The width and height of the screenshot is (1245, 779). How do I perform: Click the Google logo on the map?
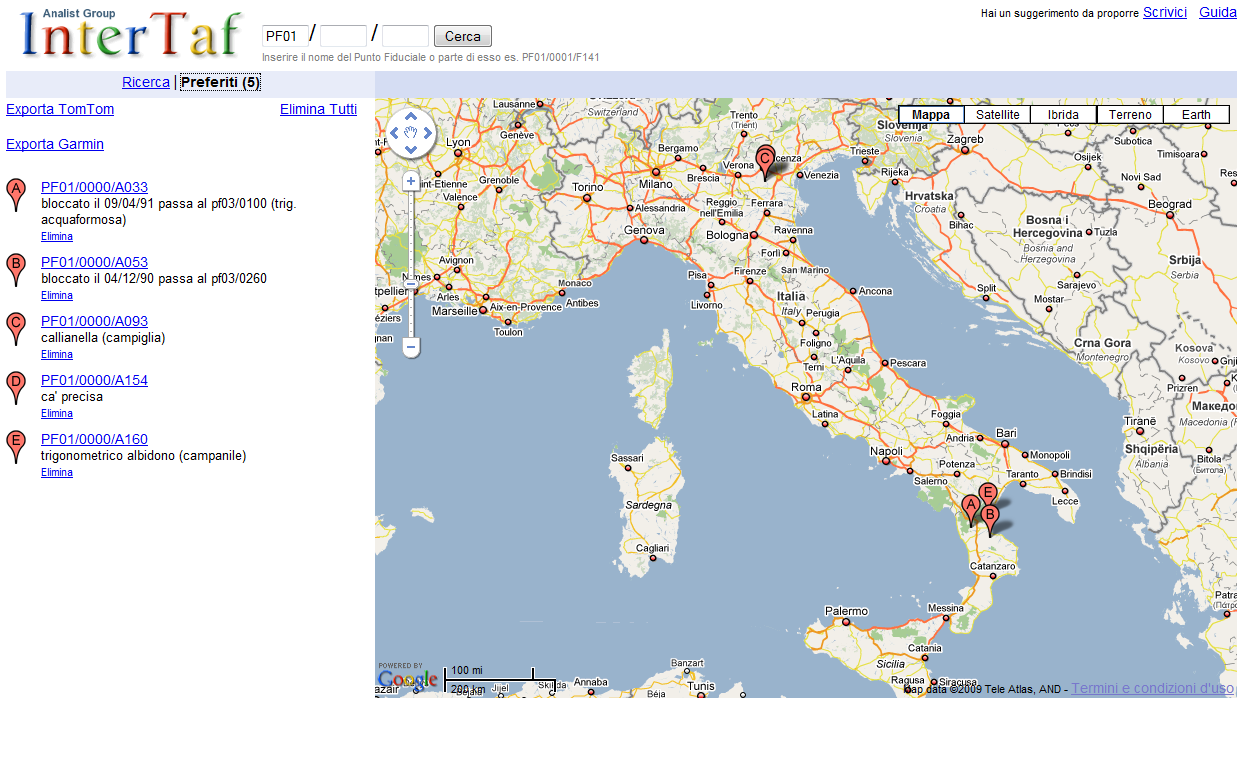pyautogui.click(x=408, y=679)
